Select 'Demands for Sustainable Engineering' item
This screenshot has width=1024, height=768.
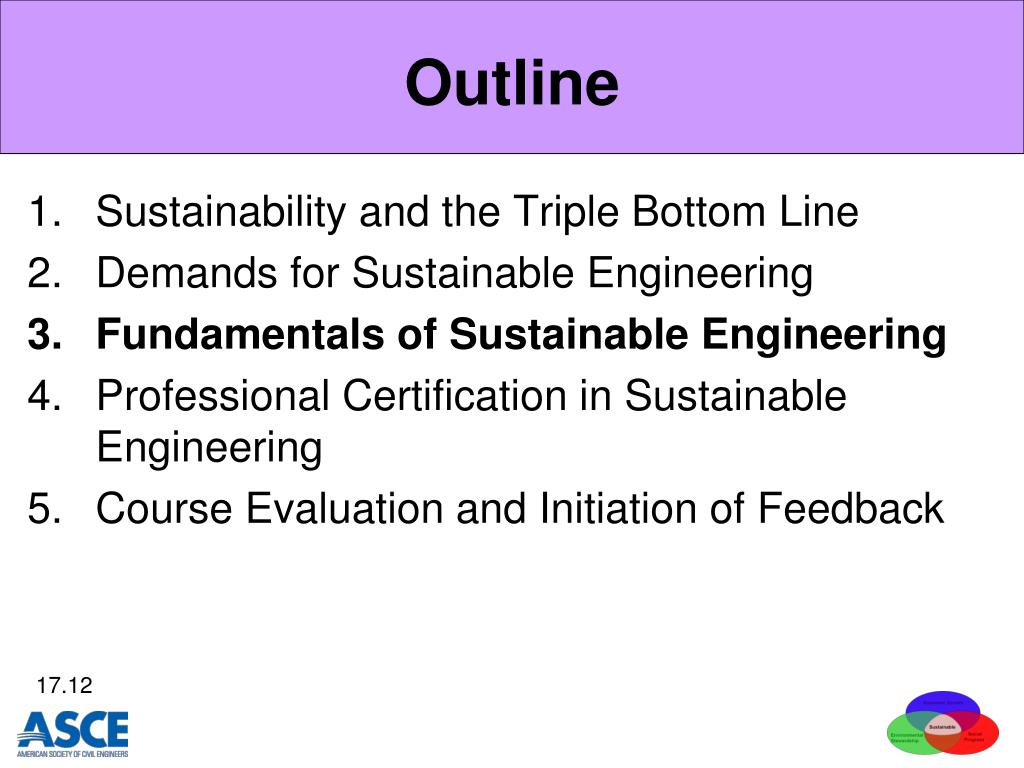click(x=455, y=272)
